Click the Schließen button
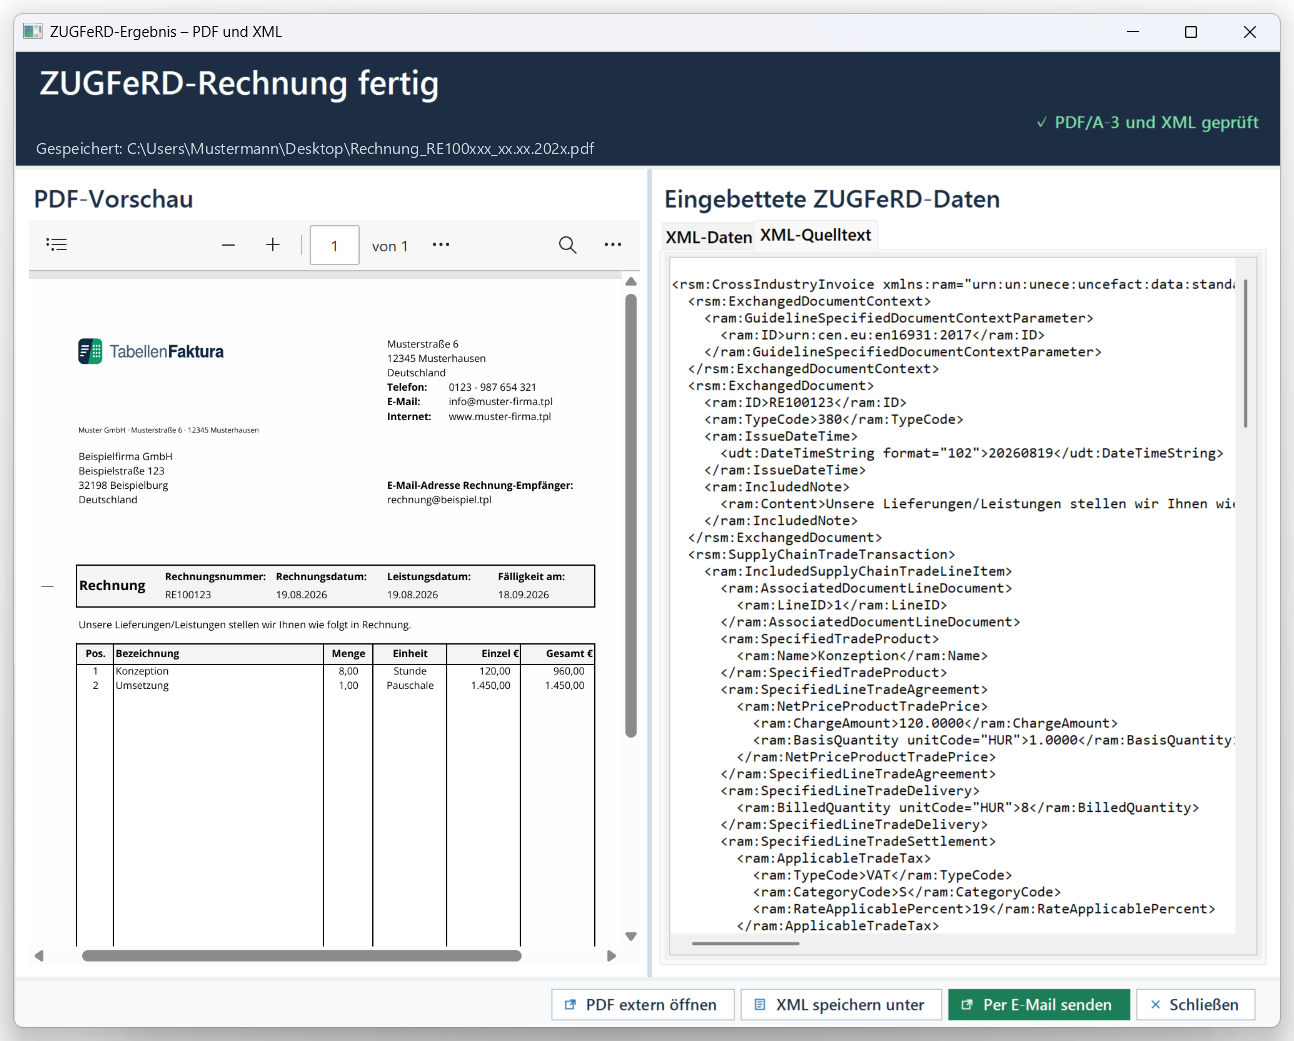This screenshot has height=1041, width=1294. [x=1195, y=1005]
